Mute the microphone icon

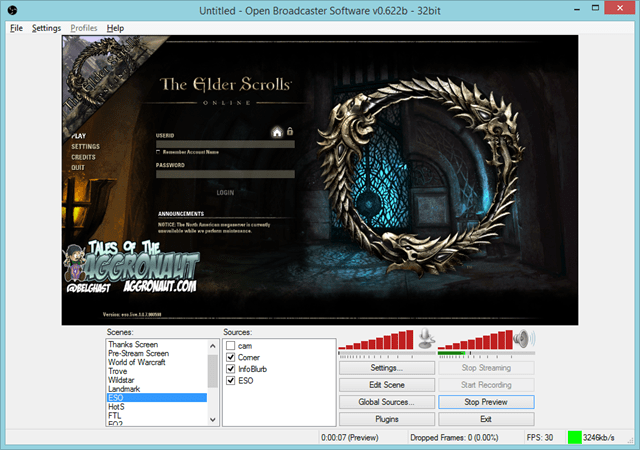tap(427, 338)
